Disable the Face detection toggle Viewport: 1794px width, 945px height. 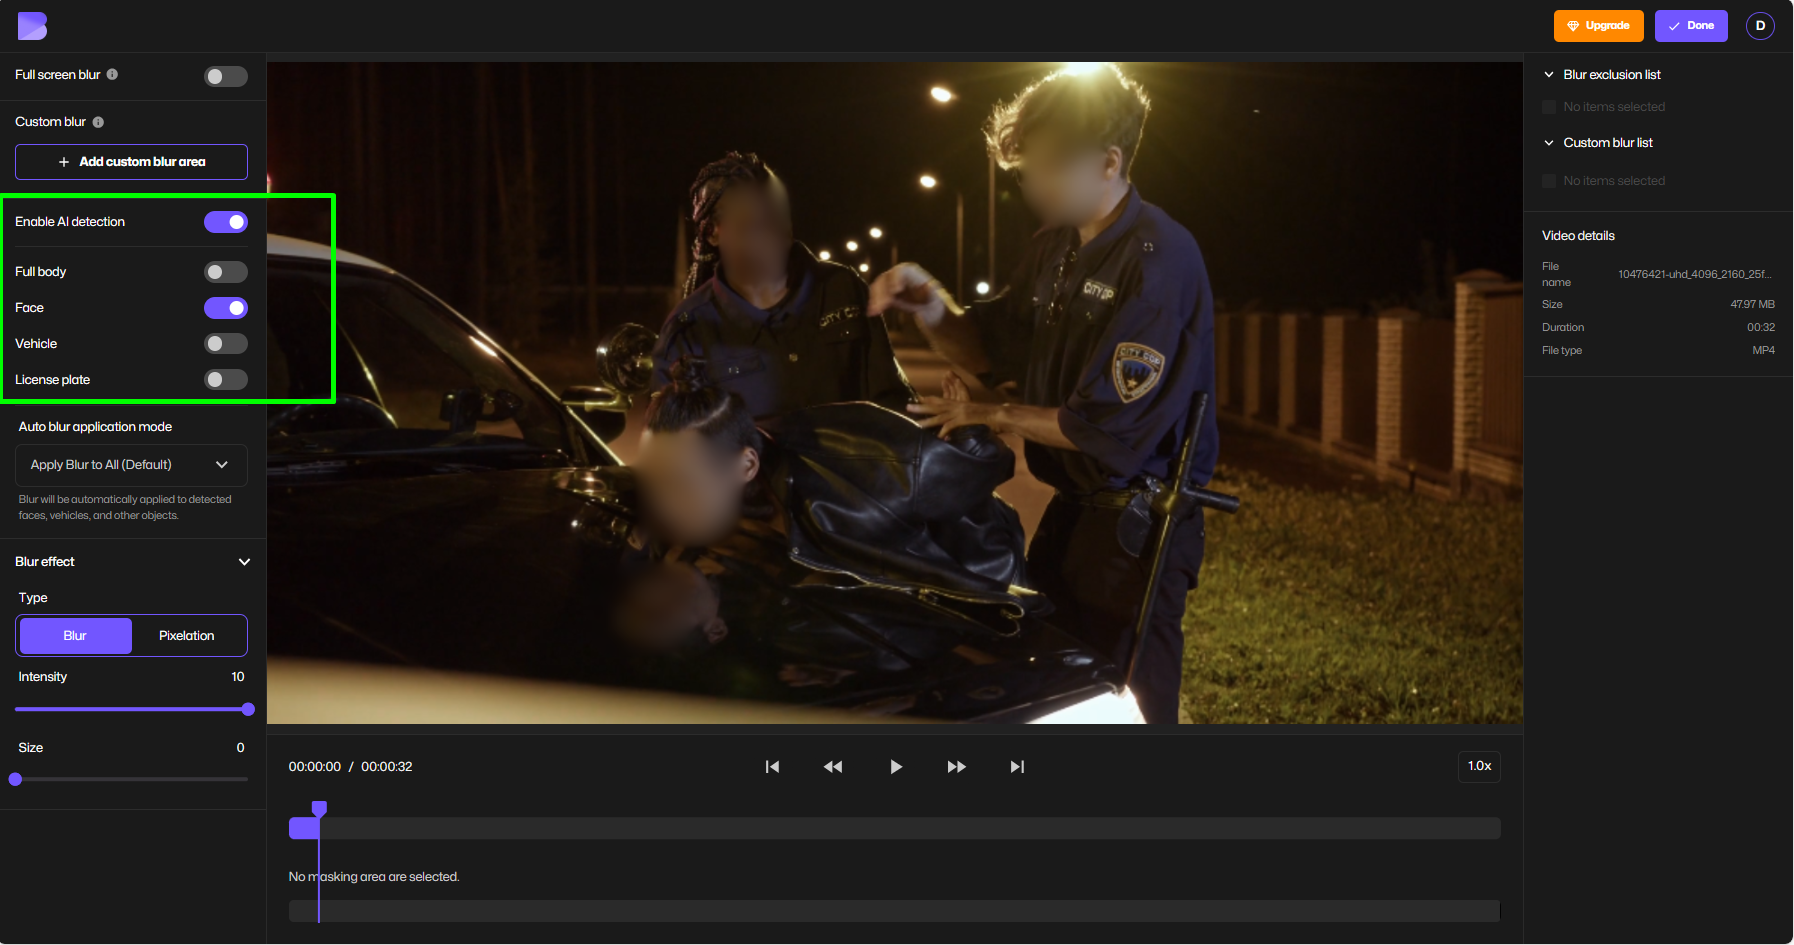point(226,308)
